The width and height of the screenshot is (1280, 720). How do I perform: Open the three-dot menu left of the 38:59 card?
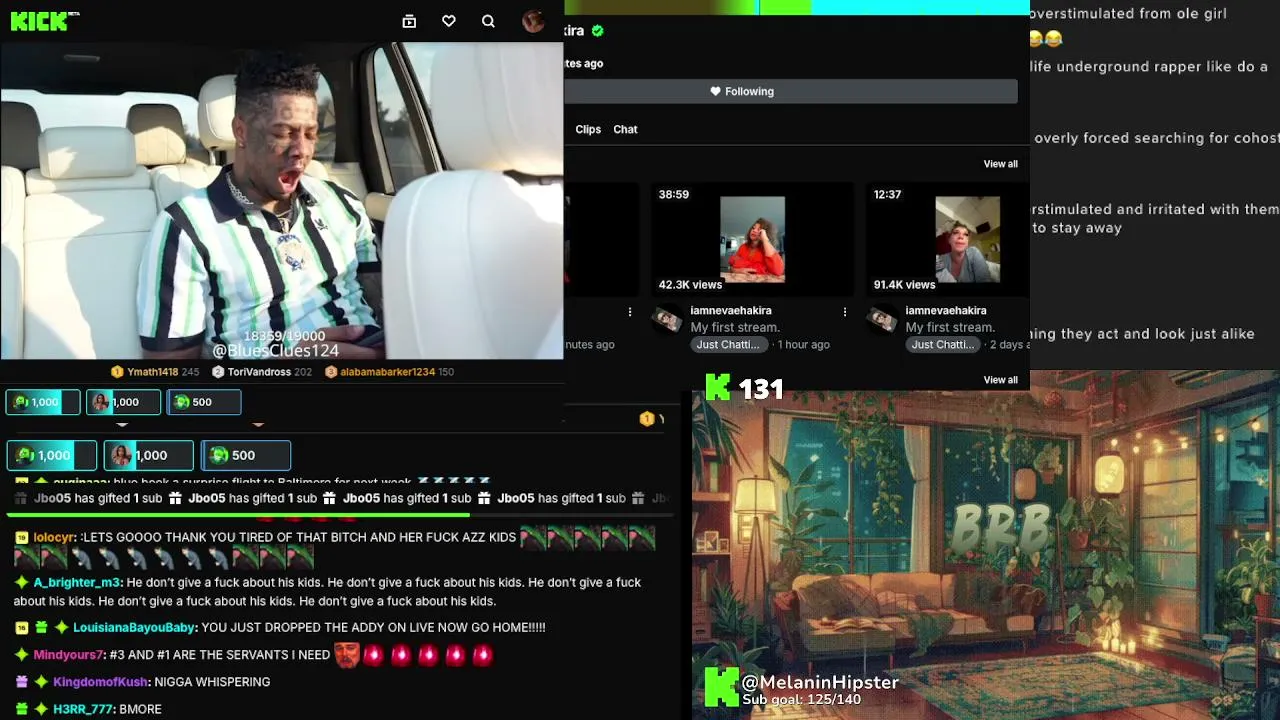click(x=630, y=312)
